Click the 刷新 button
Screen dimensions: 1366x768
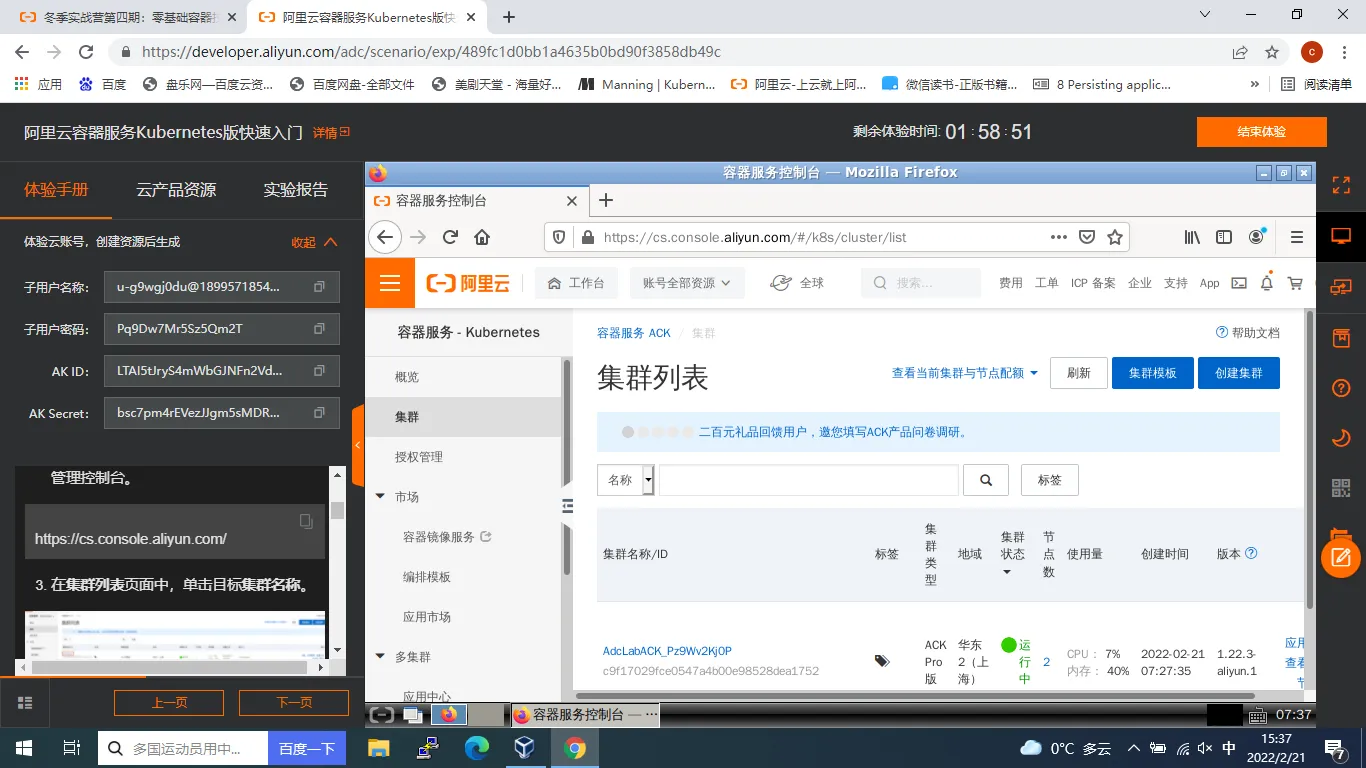click(x=1078, y=373)
